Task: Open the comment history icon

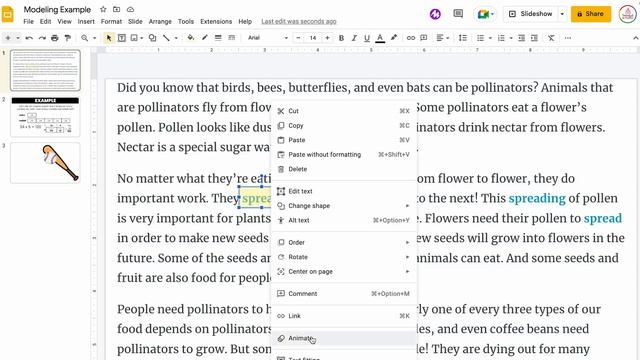Action: click(x=458, y=14)
